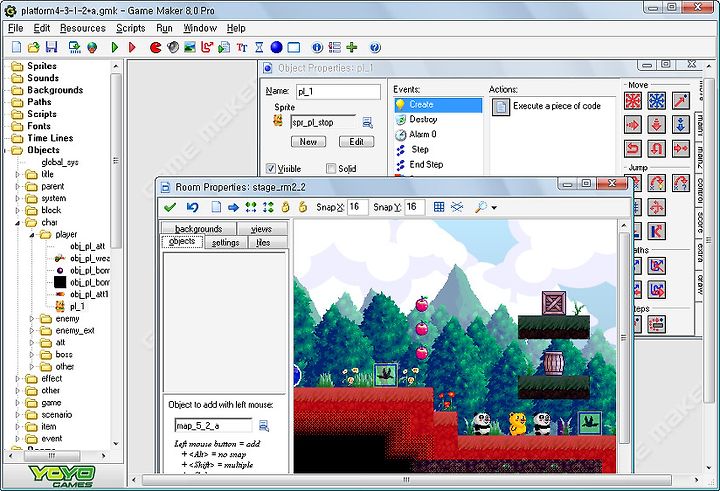Viewport: 720px width, 491px height.
Task: Click New sprite button
Action: pos(308,142)
